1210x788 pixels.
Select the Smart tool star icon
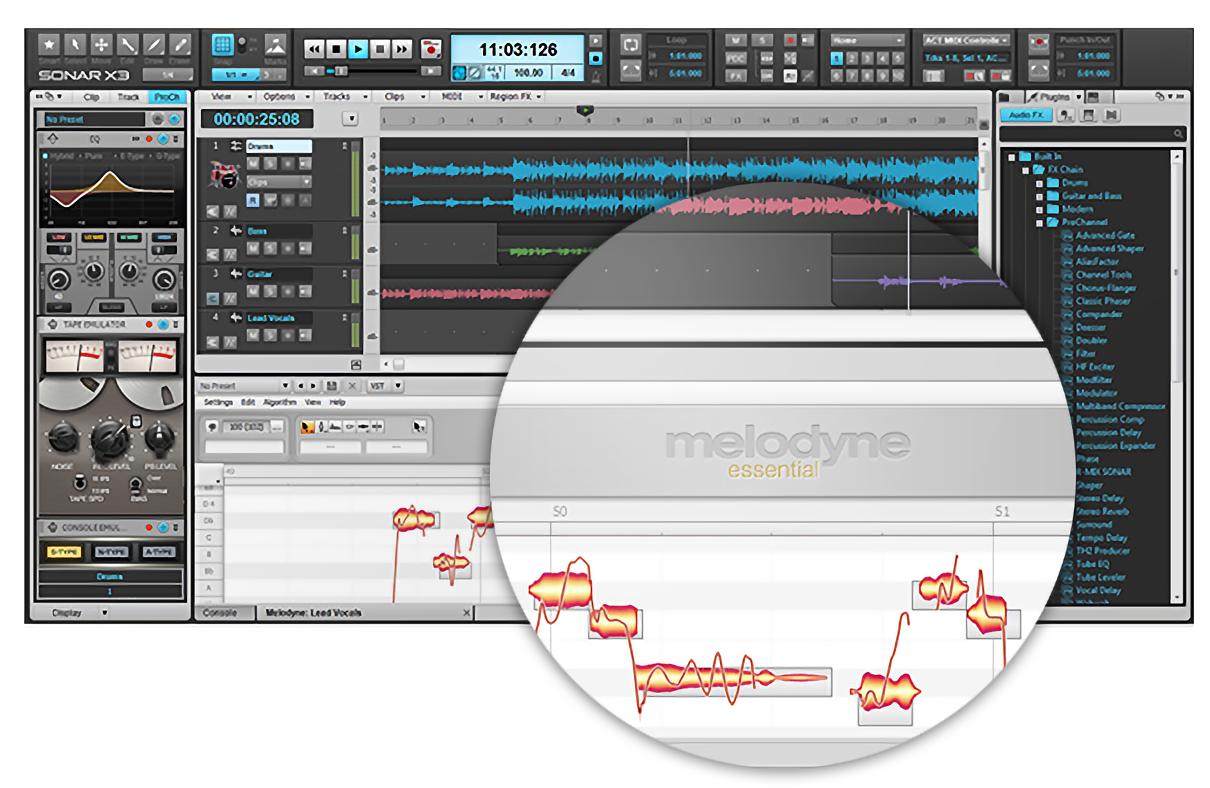pos(49,45)
